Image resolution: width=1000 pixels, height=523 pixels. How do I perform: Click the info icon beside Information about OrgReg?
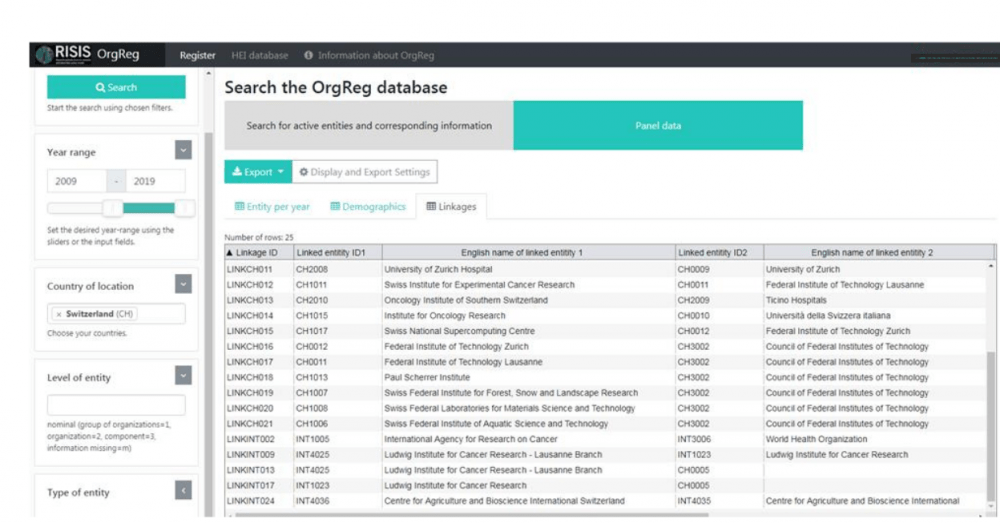(x=309, y=55)
